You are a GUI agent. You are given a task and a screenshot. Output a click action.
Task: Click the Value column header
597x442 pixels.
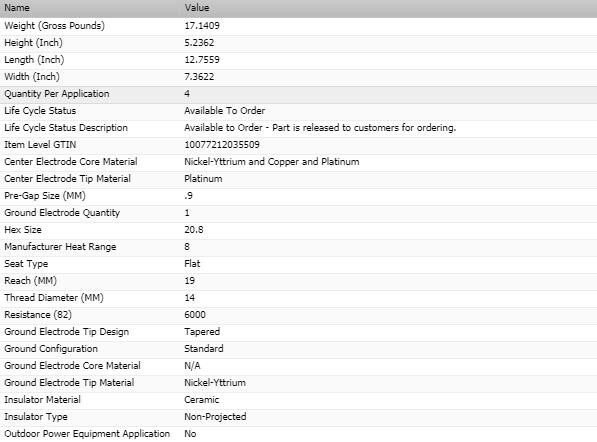pyautogui.click(x=389, y=8)
